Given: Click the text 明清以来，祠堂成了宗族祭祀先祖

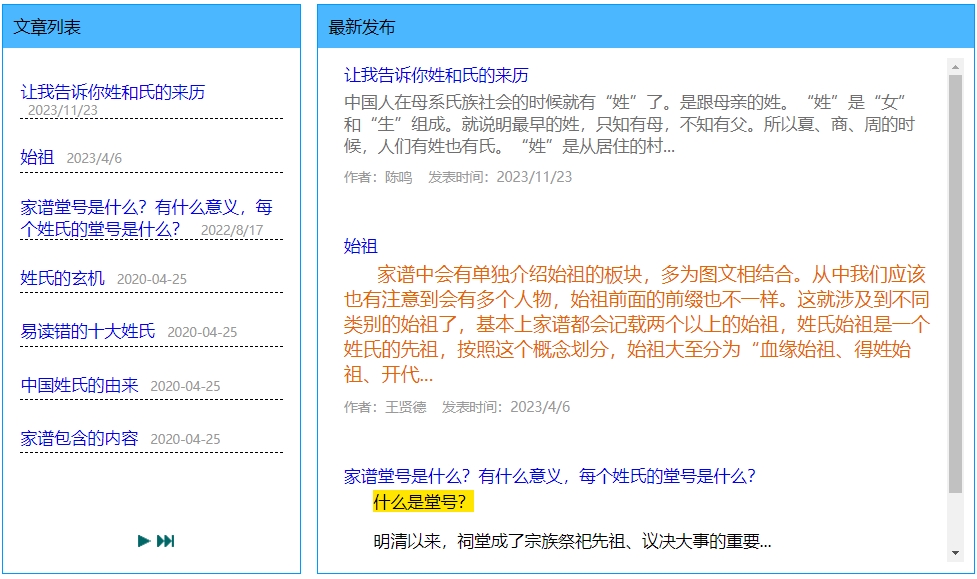Looking at the screenshot, I should pos(573,541).
